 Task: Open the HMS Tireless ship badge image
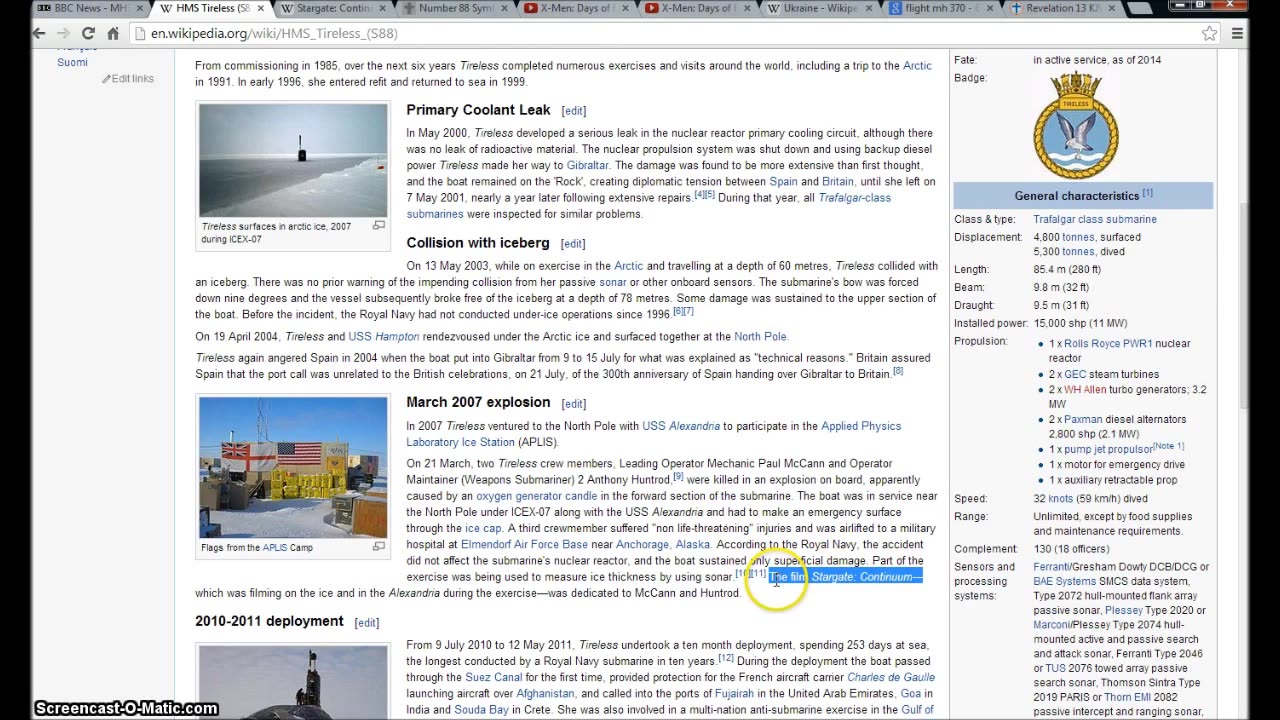tap(1076, 125)
